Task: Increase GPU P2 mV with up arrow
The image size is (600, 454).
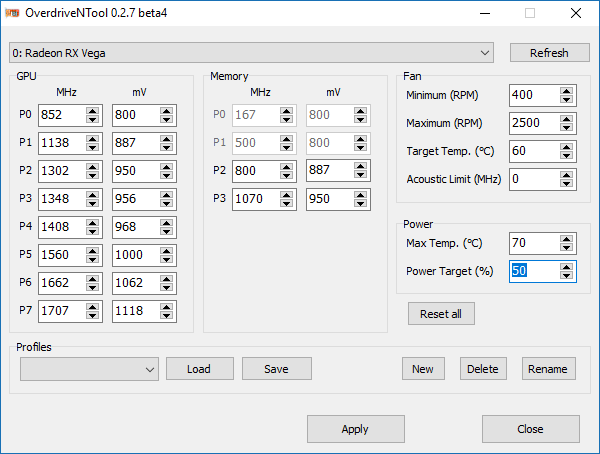Action: point(166,167)
